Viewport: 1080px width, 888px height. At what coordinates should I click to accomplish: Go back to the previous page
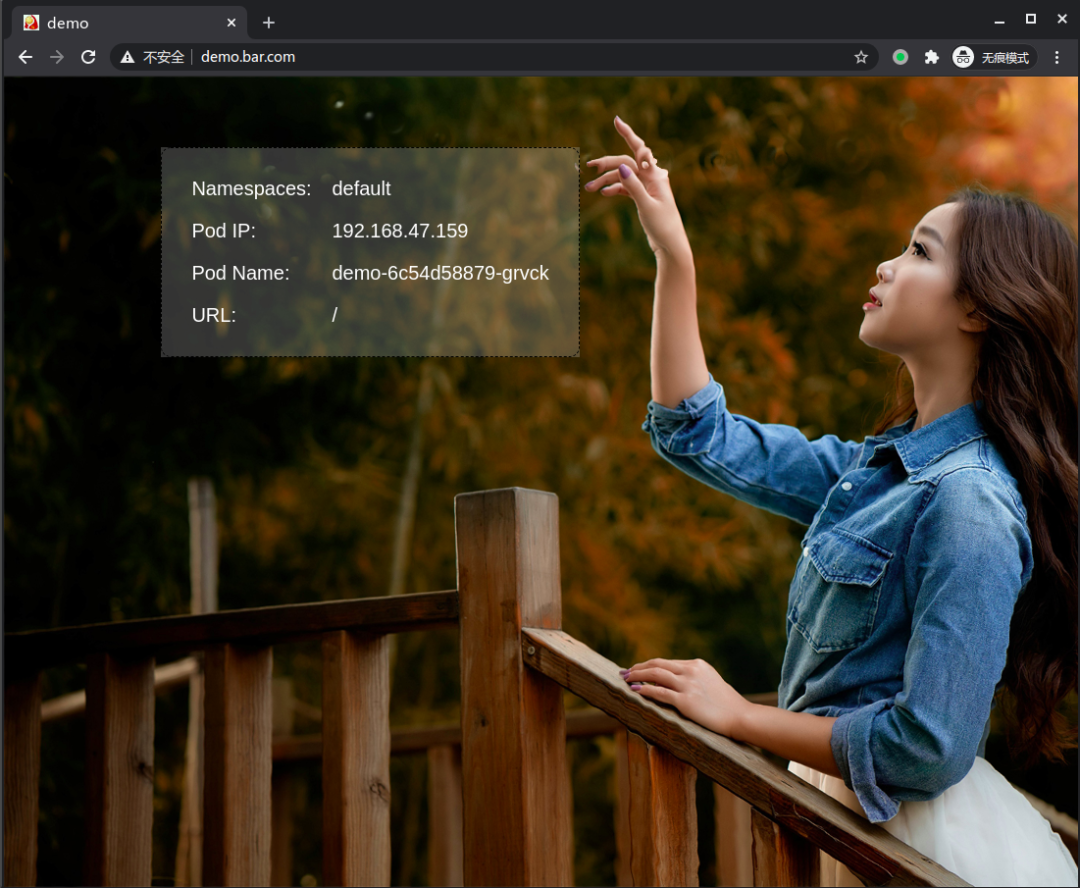25,57
